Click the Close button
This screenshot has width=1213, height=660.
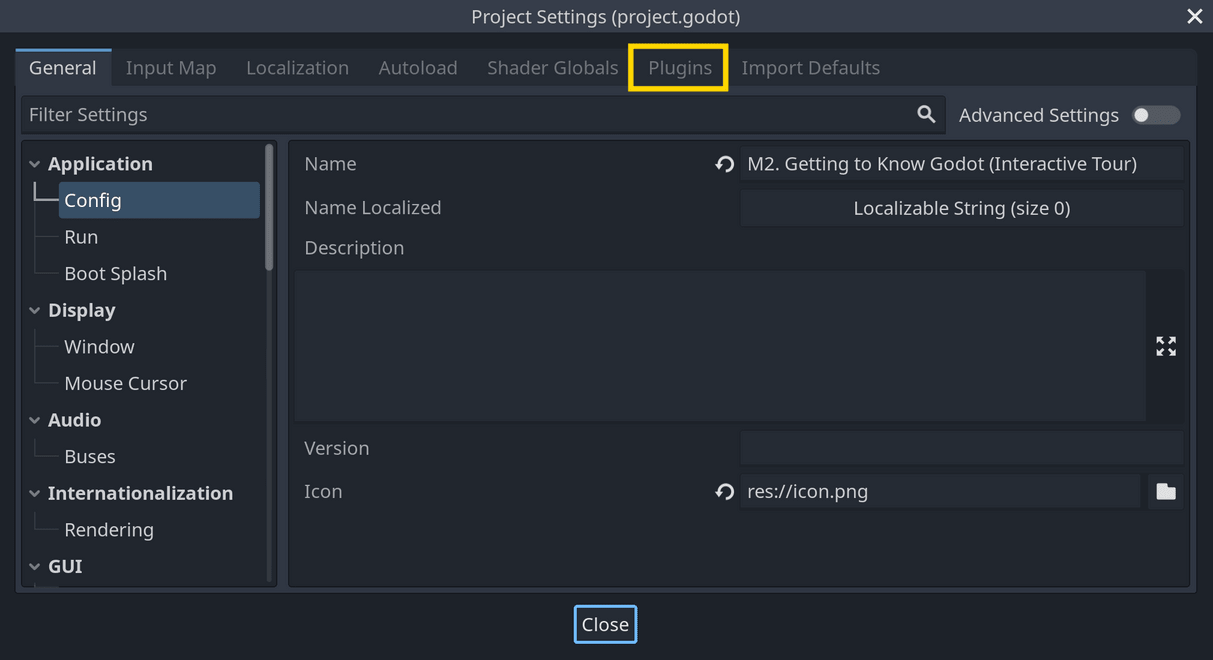pos(605,624)
